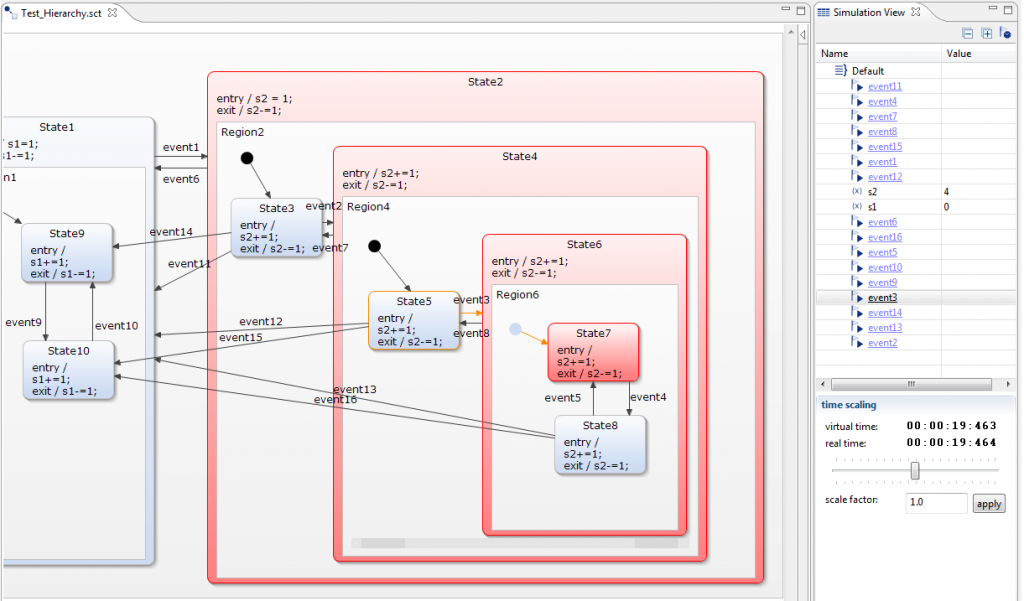Select the State3 node in the diagram
The height and width of the screenshot is (601, 1024).
[277, 227]
